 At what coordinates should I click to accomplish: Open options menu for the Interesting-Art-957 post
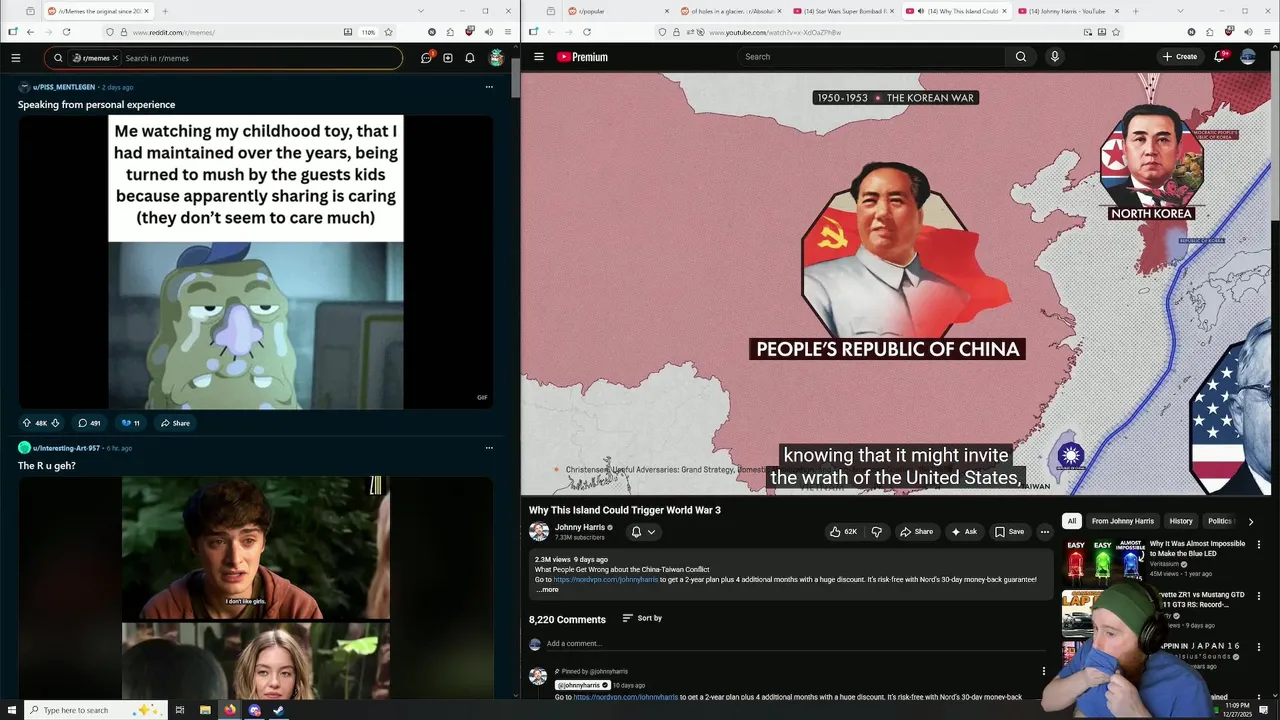489,448
